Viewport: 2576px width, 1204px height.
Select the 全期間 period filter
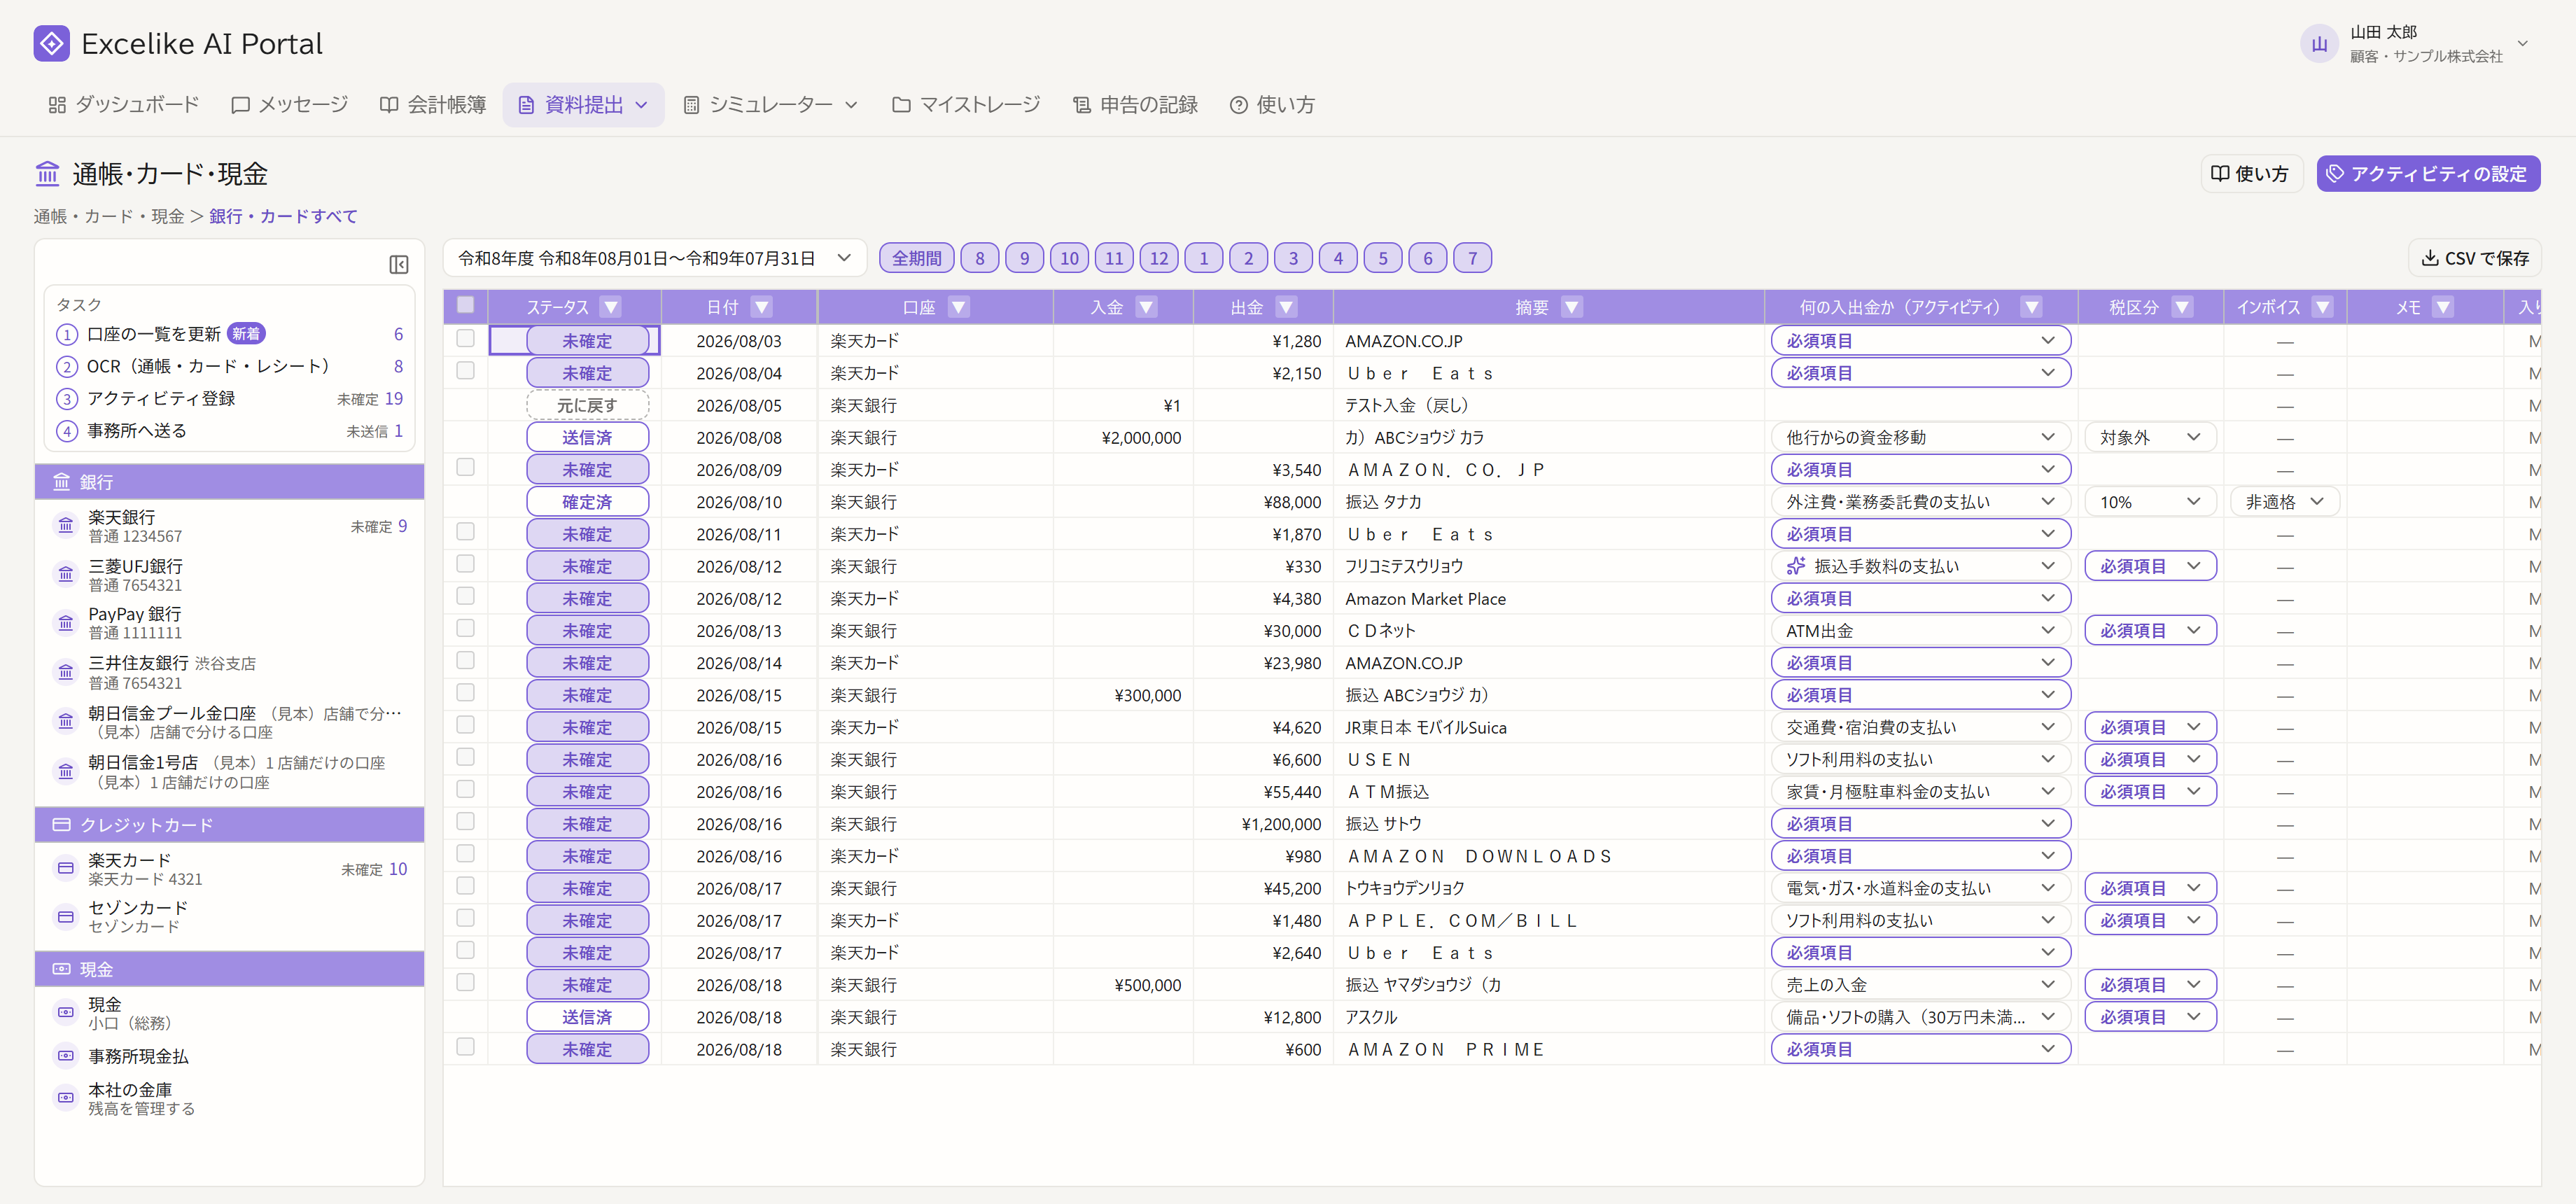point(916,258)
